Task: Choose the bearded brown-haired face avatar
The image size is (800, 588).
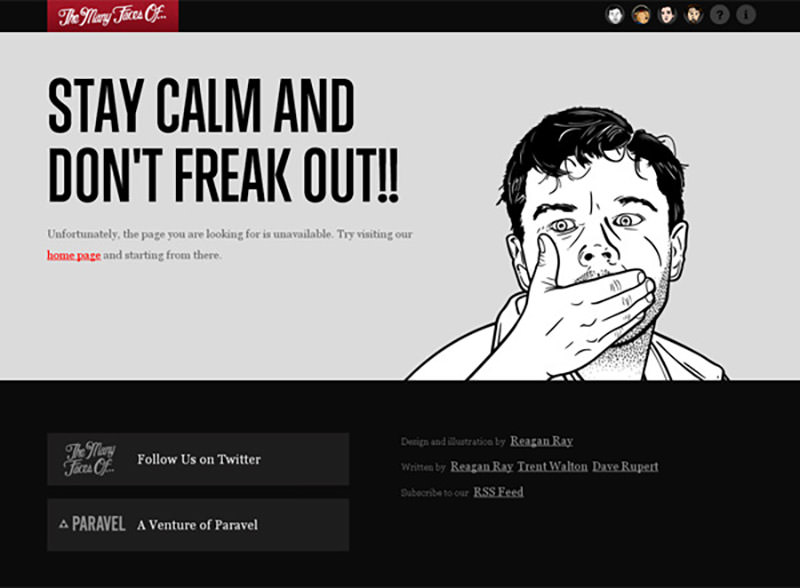Action: pos(693,15)
